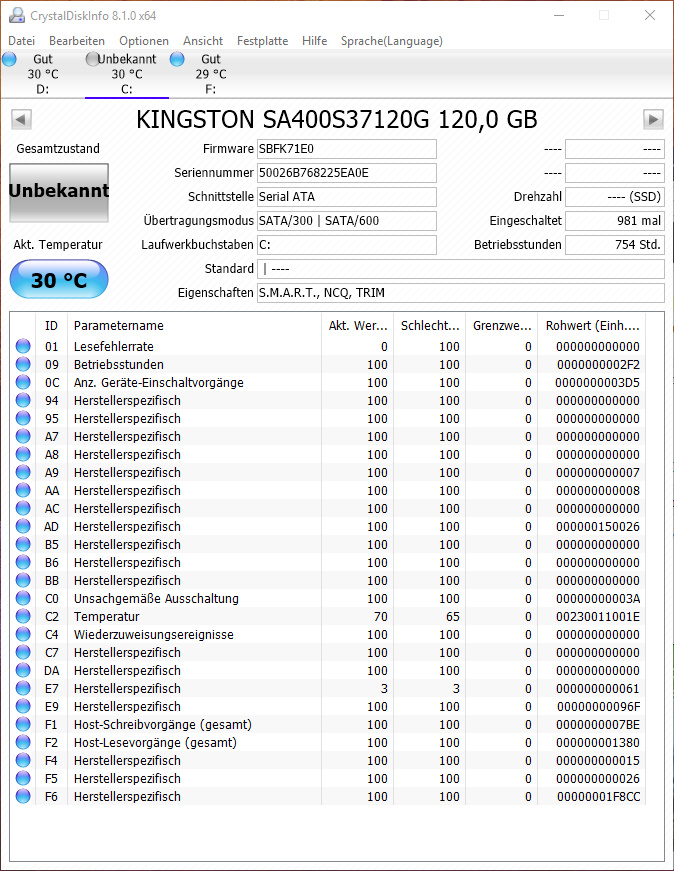Close the CrystalDiskInfo window
This screenshot has height=871, width=674.
[x=650, y=16]
